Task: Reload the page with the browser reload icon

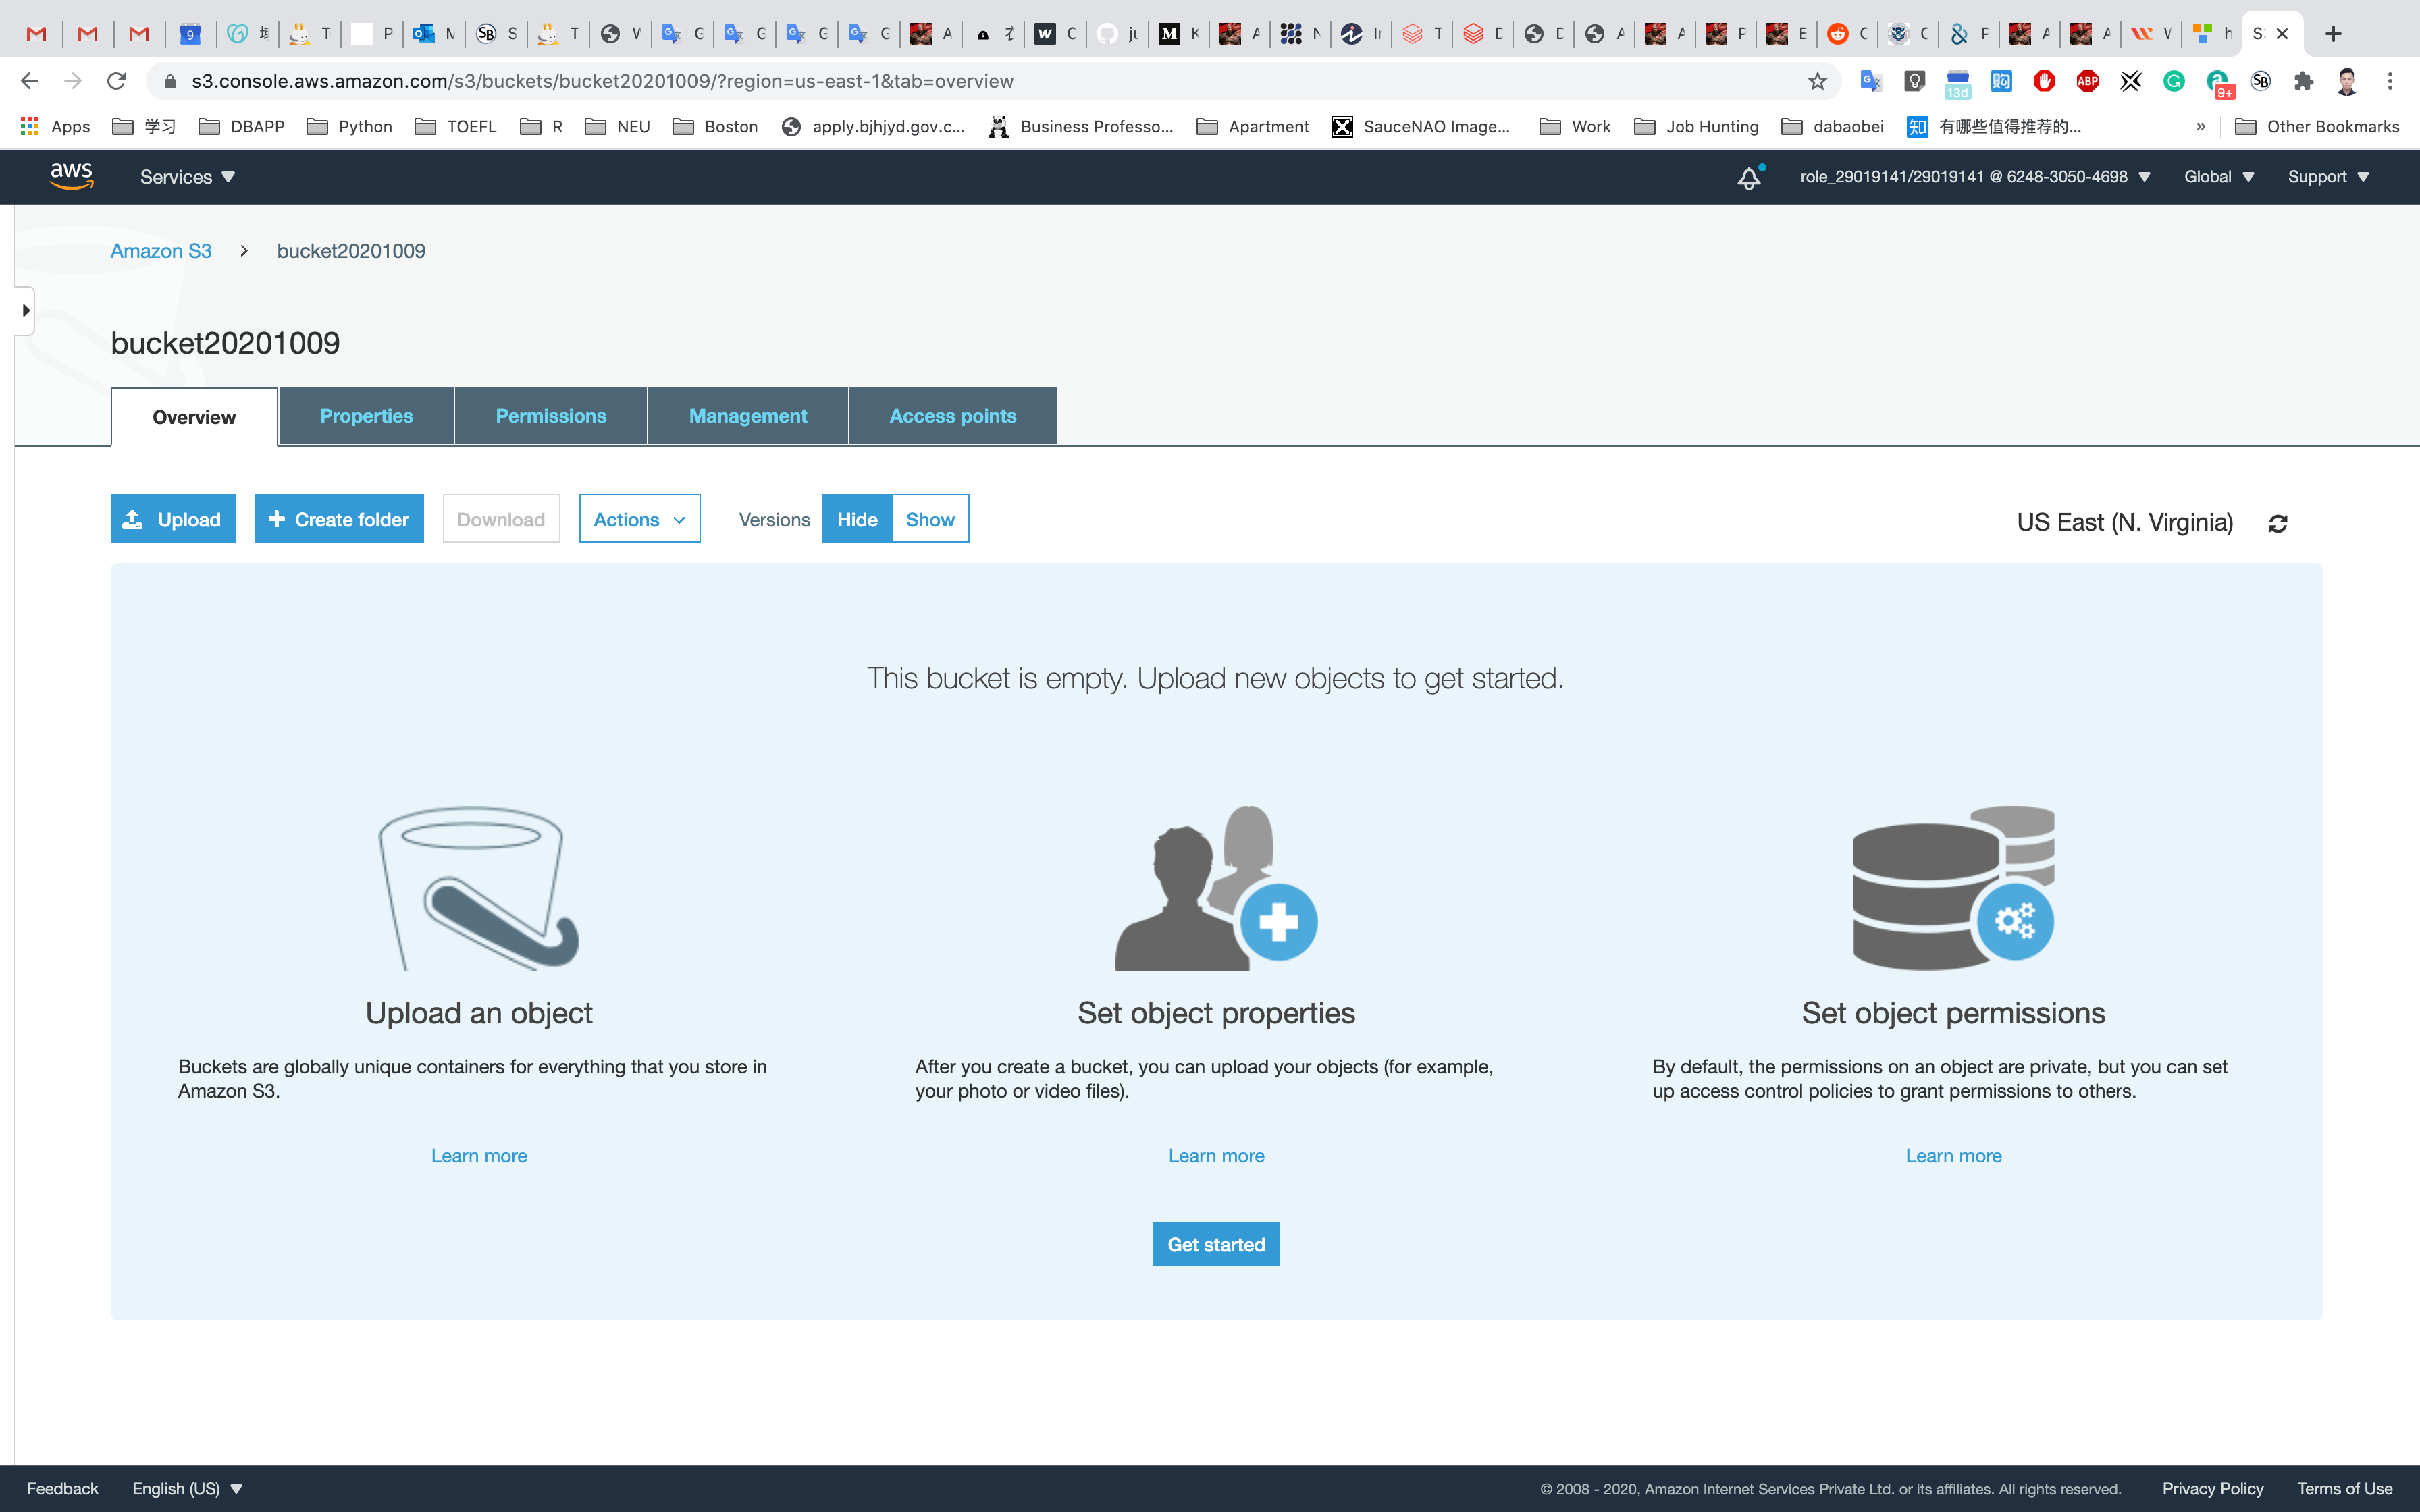Action: pos(117,81)
